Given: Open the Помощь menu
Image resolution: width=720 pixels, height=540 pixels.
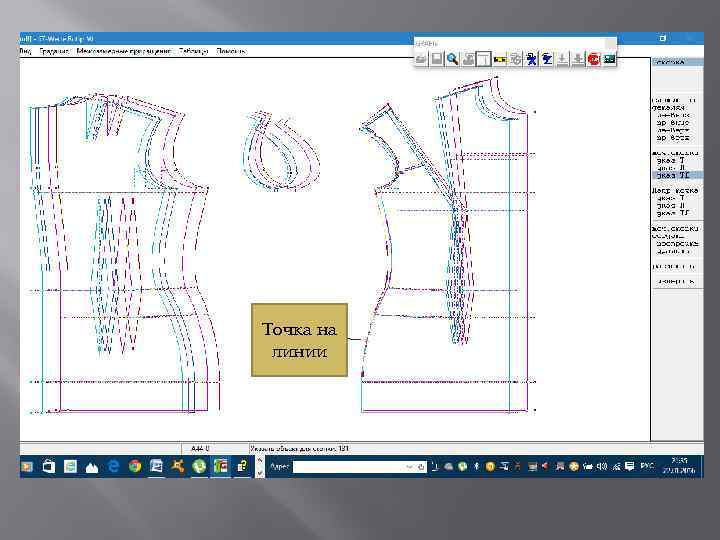Looking at the screenshot, I should (231, 51).
